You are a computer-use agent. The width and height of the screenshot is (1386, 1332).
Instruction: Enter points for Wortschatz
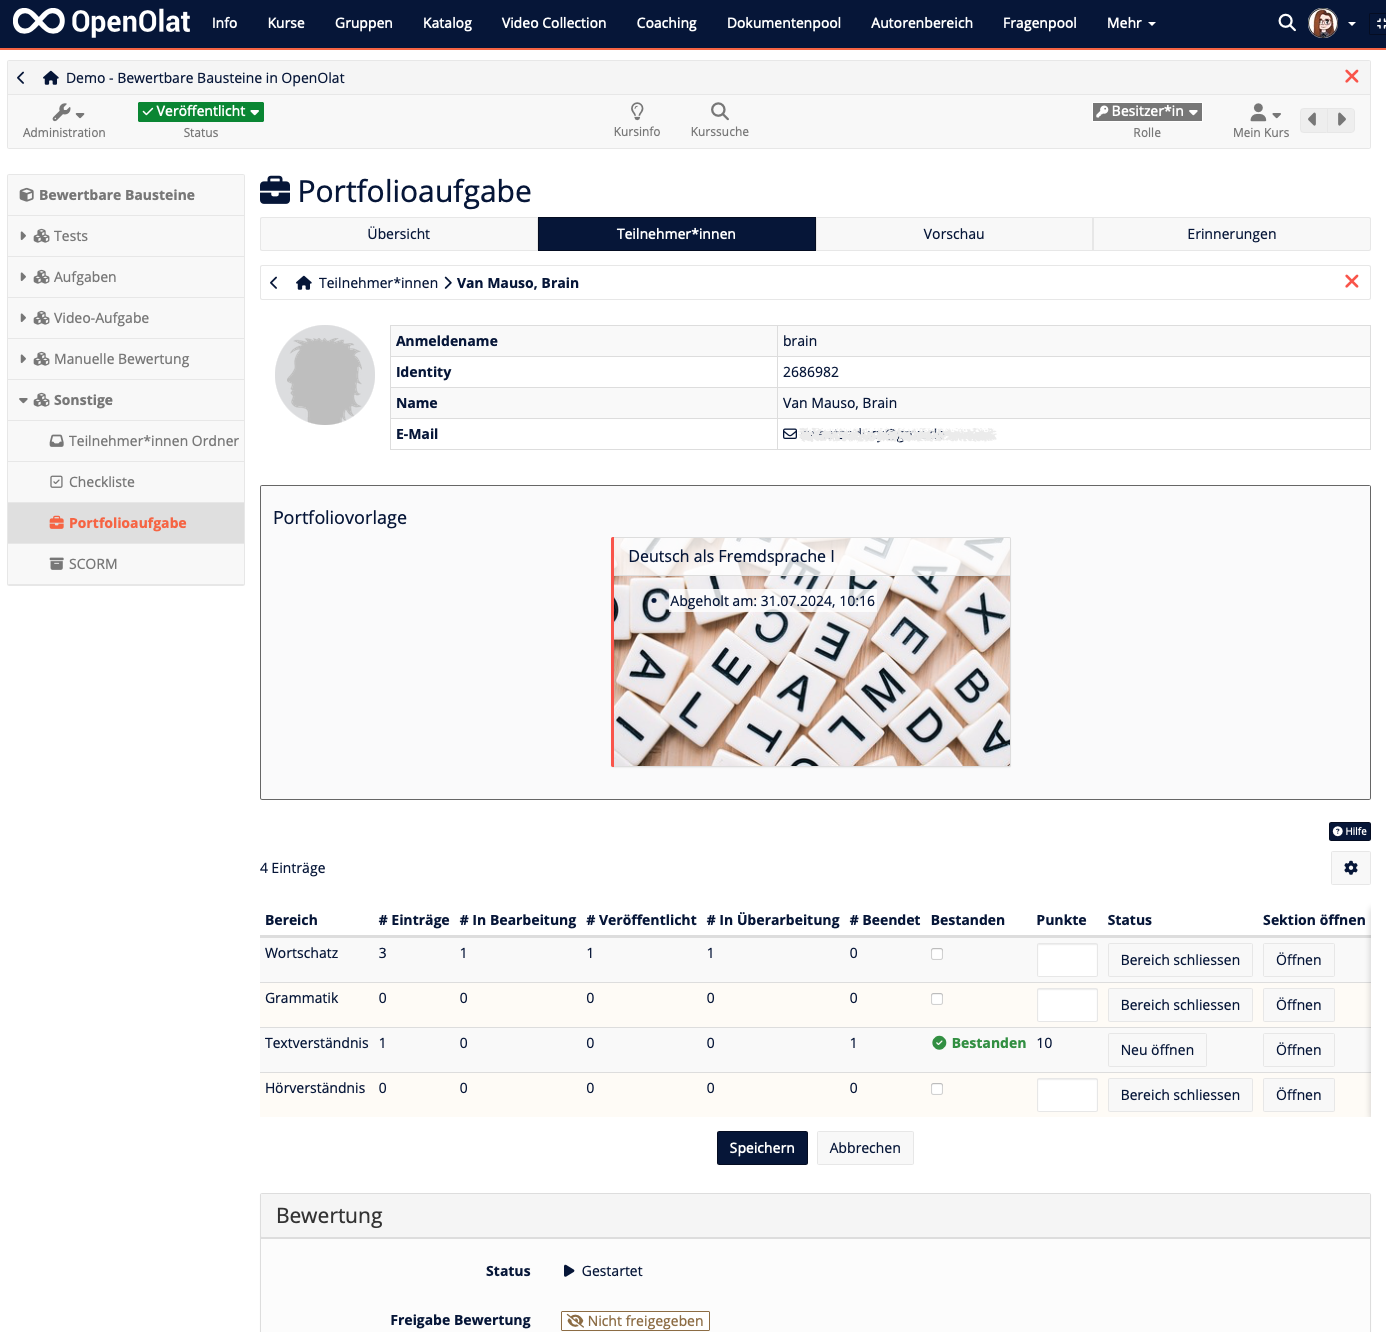tap(1066, 959)
